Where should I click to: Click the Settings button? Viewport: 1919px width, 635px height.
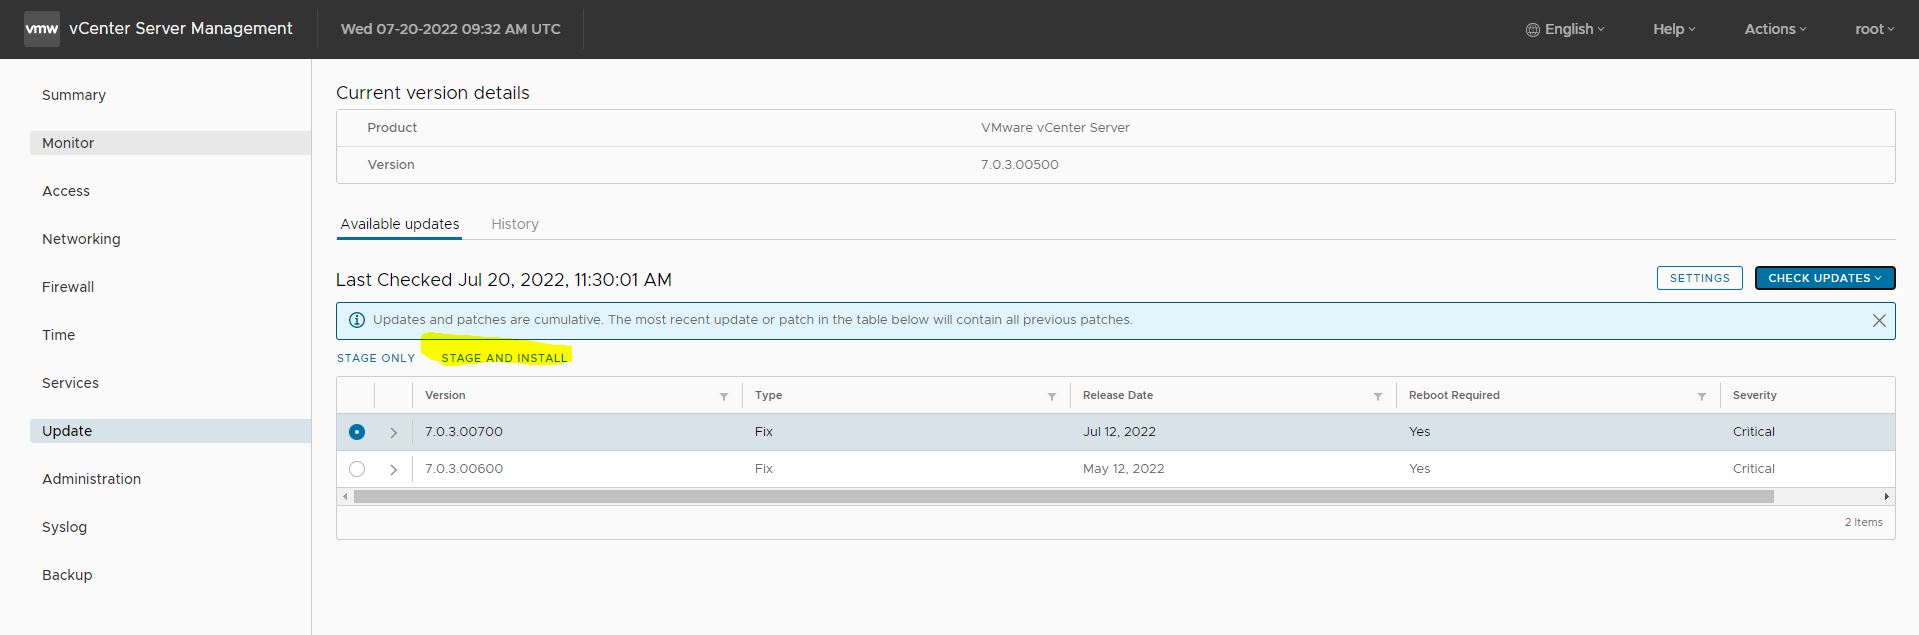pos(1700,278)
